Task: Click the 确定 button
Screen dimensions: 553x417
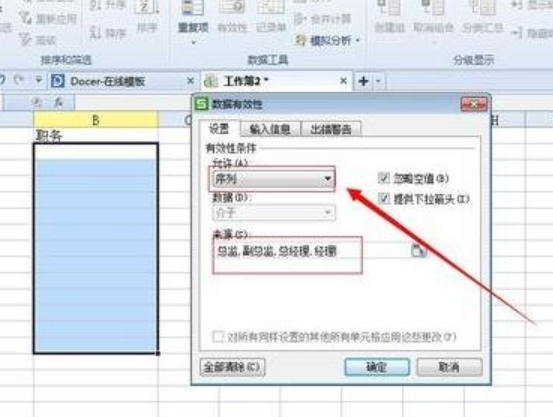Action: [x=377, y=367]
